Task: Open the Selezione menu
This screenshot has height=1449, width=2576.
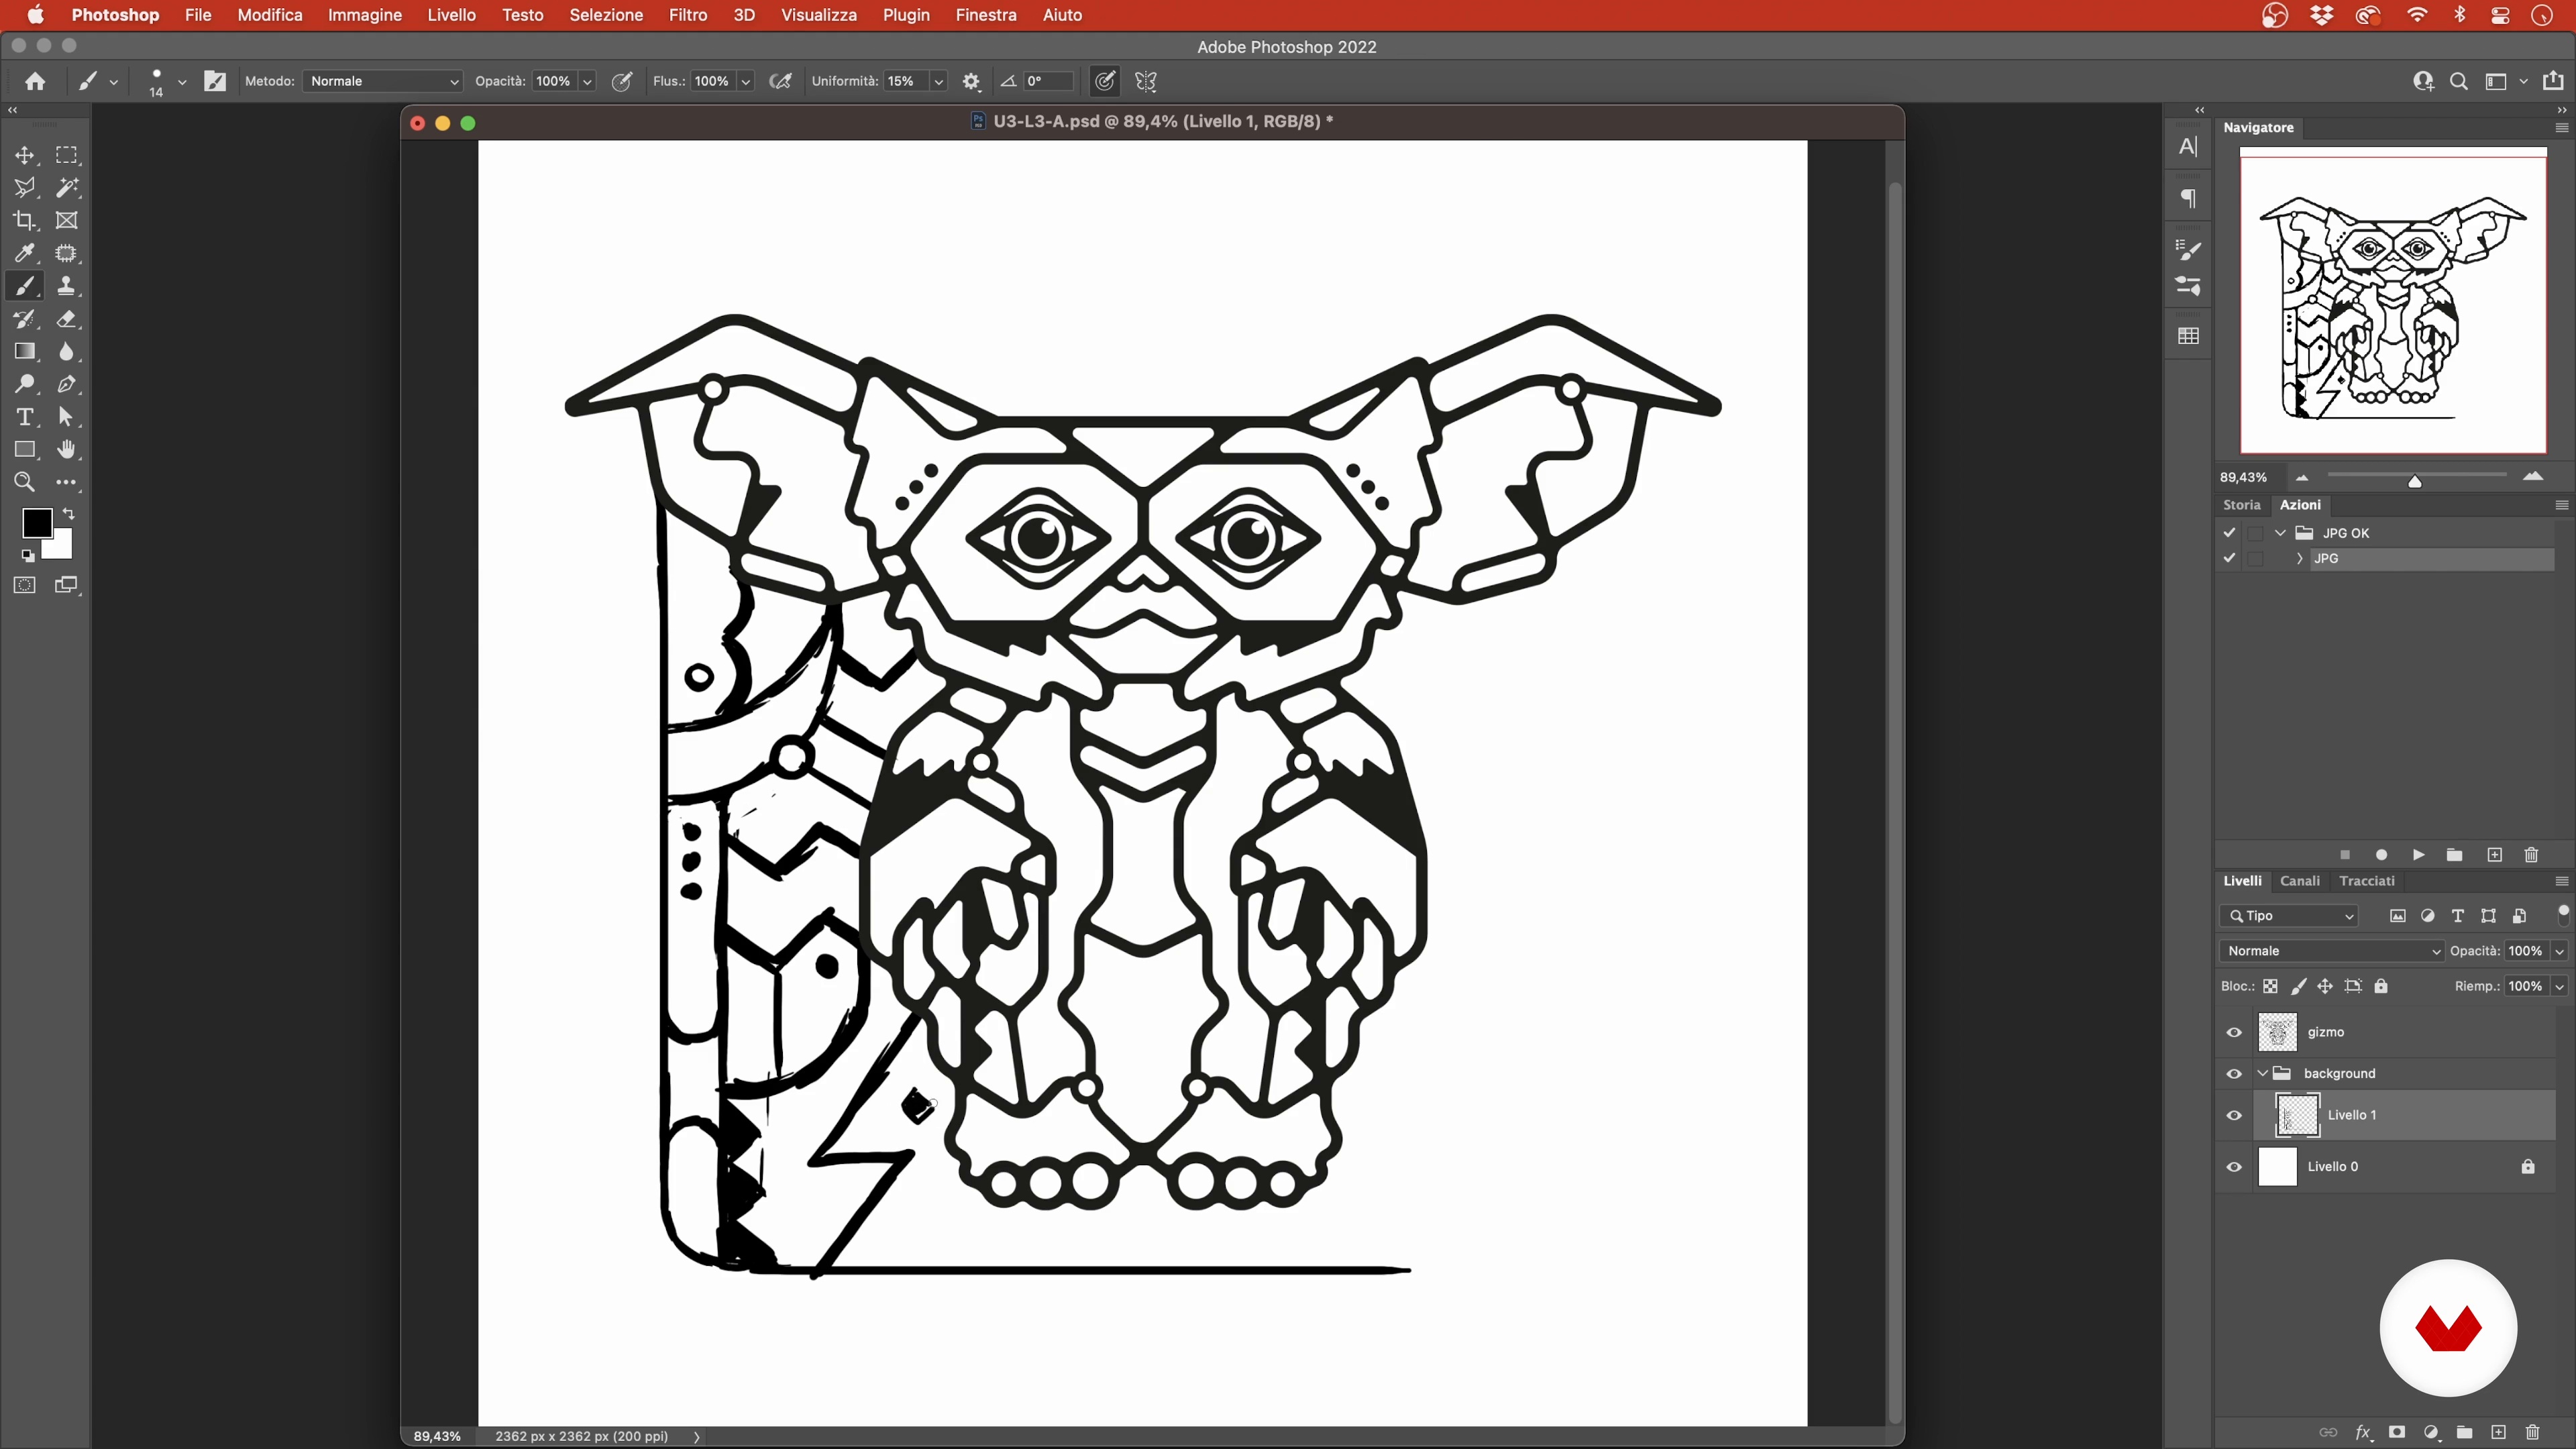Action: click(606, 15)
